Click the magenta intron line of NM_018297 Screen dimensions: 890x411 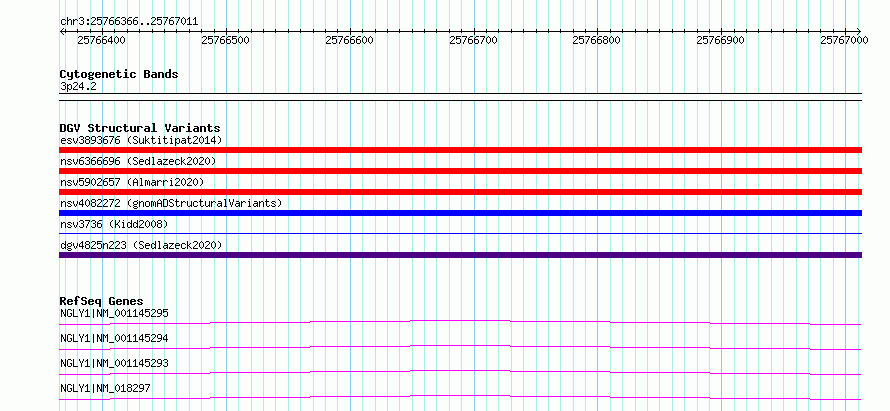[460, 397]
